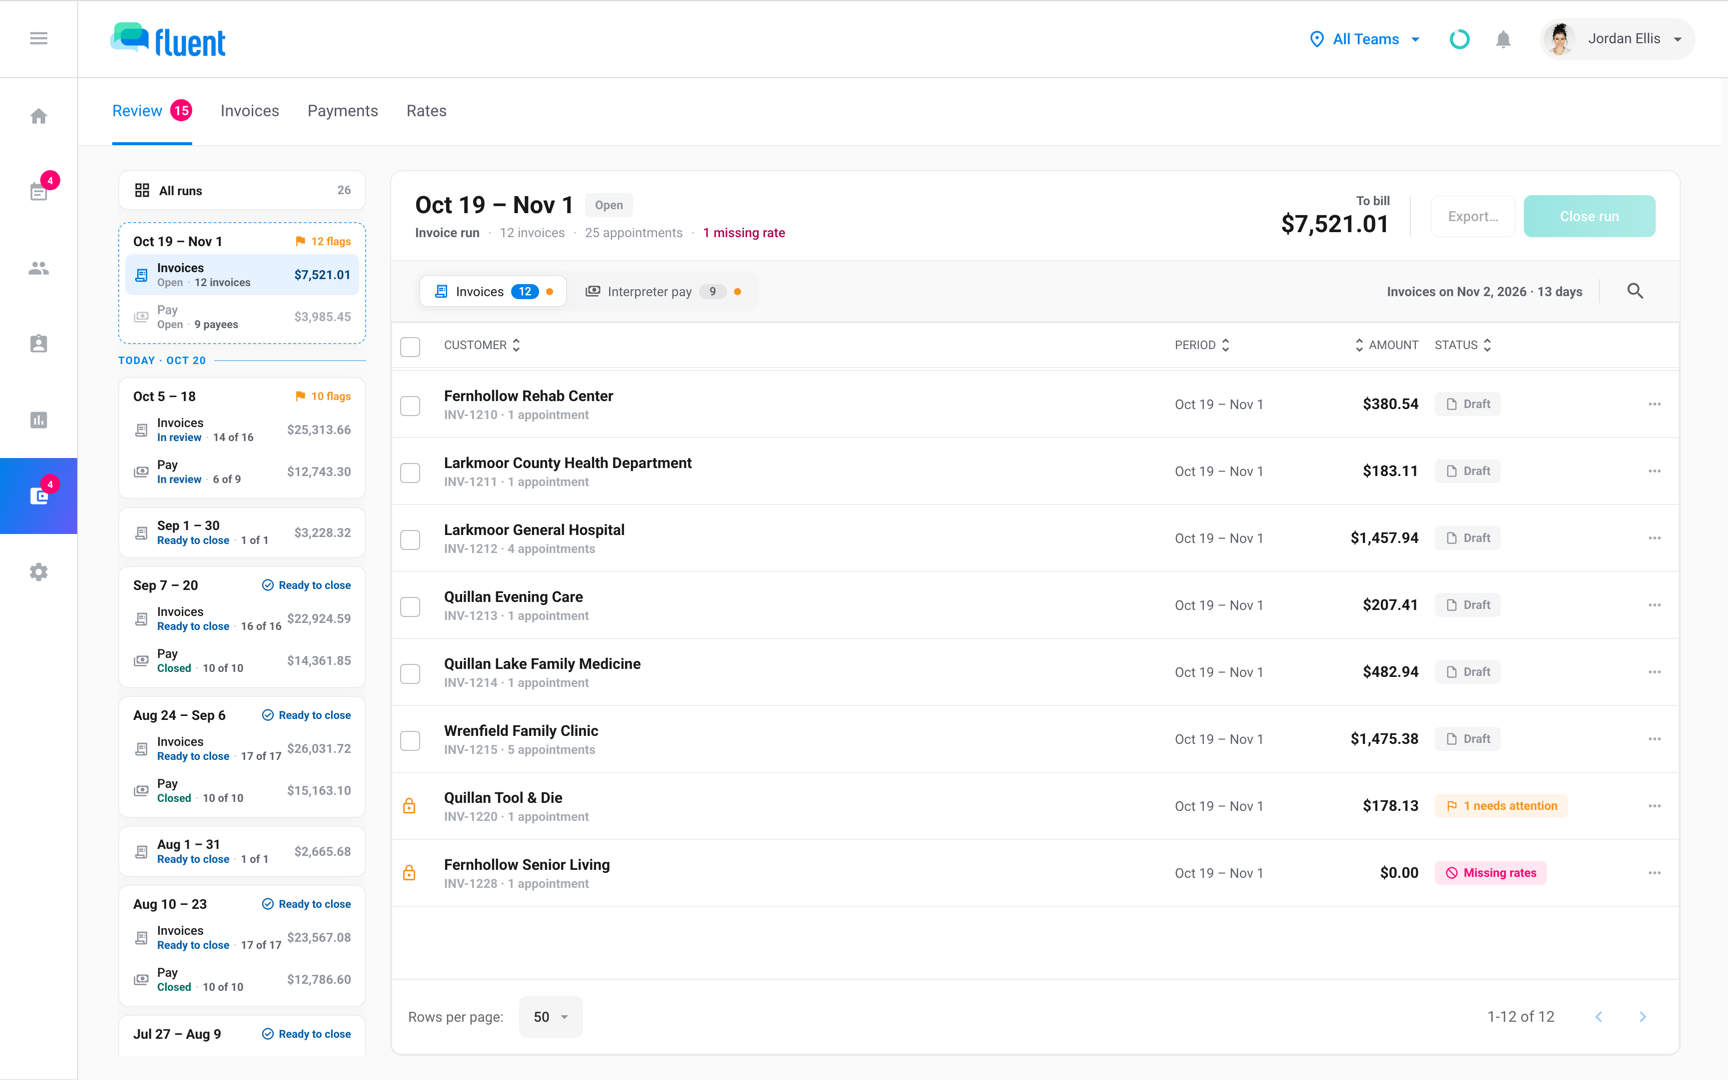The width and height of the screenshot is (1728, 1080).
Task: Switch to the Rates tab
Action: pos(426,111)
